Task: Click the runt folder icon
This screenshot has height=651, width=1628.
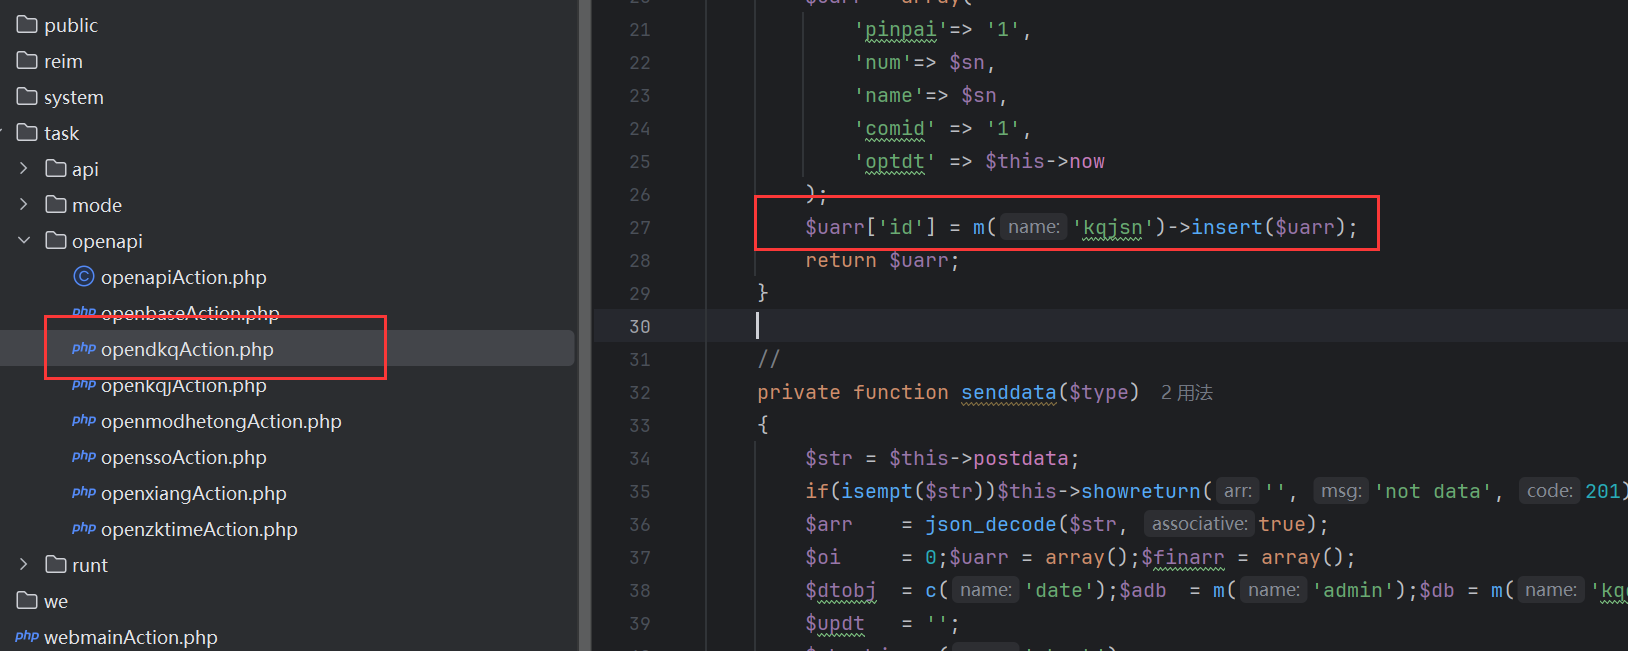Action: 56,565
